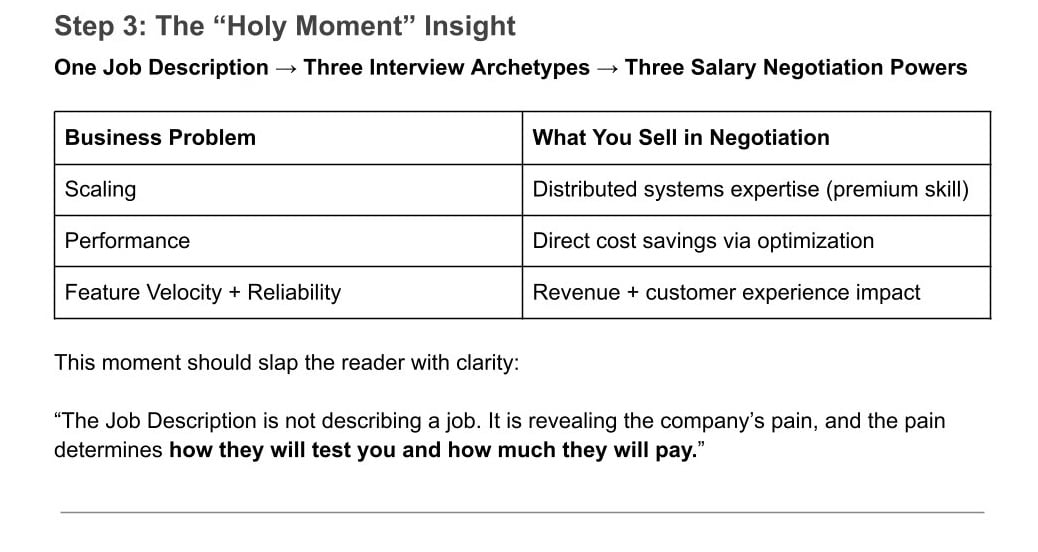The height and width of the screenshot is (552, 1038).
Task: Click the horizontal divider line below the quote
Action: coord(522,512)
